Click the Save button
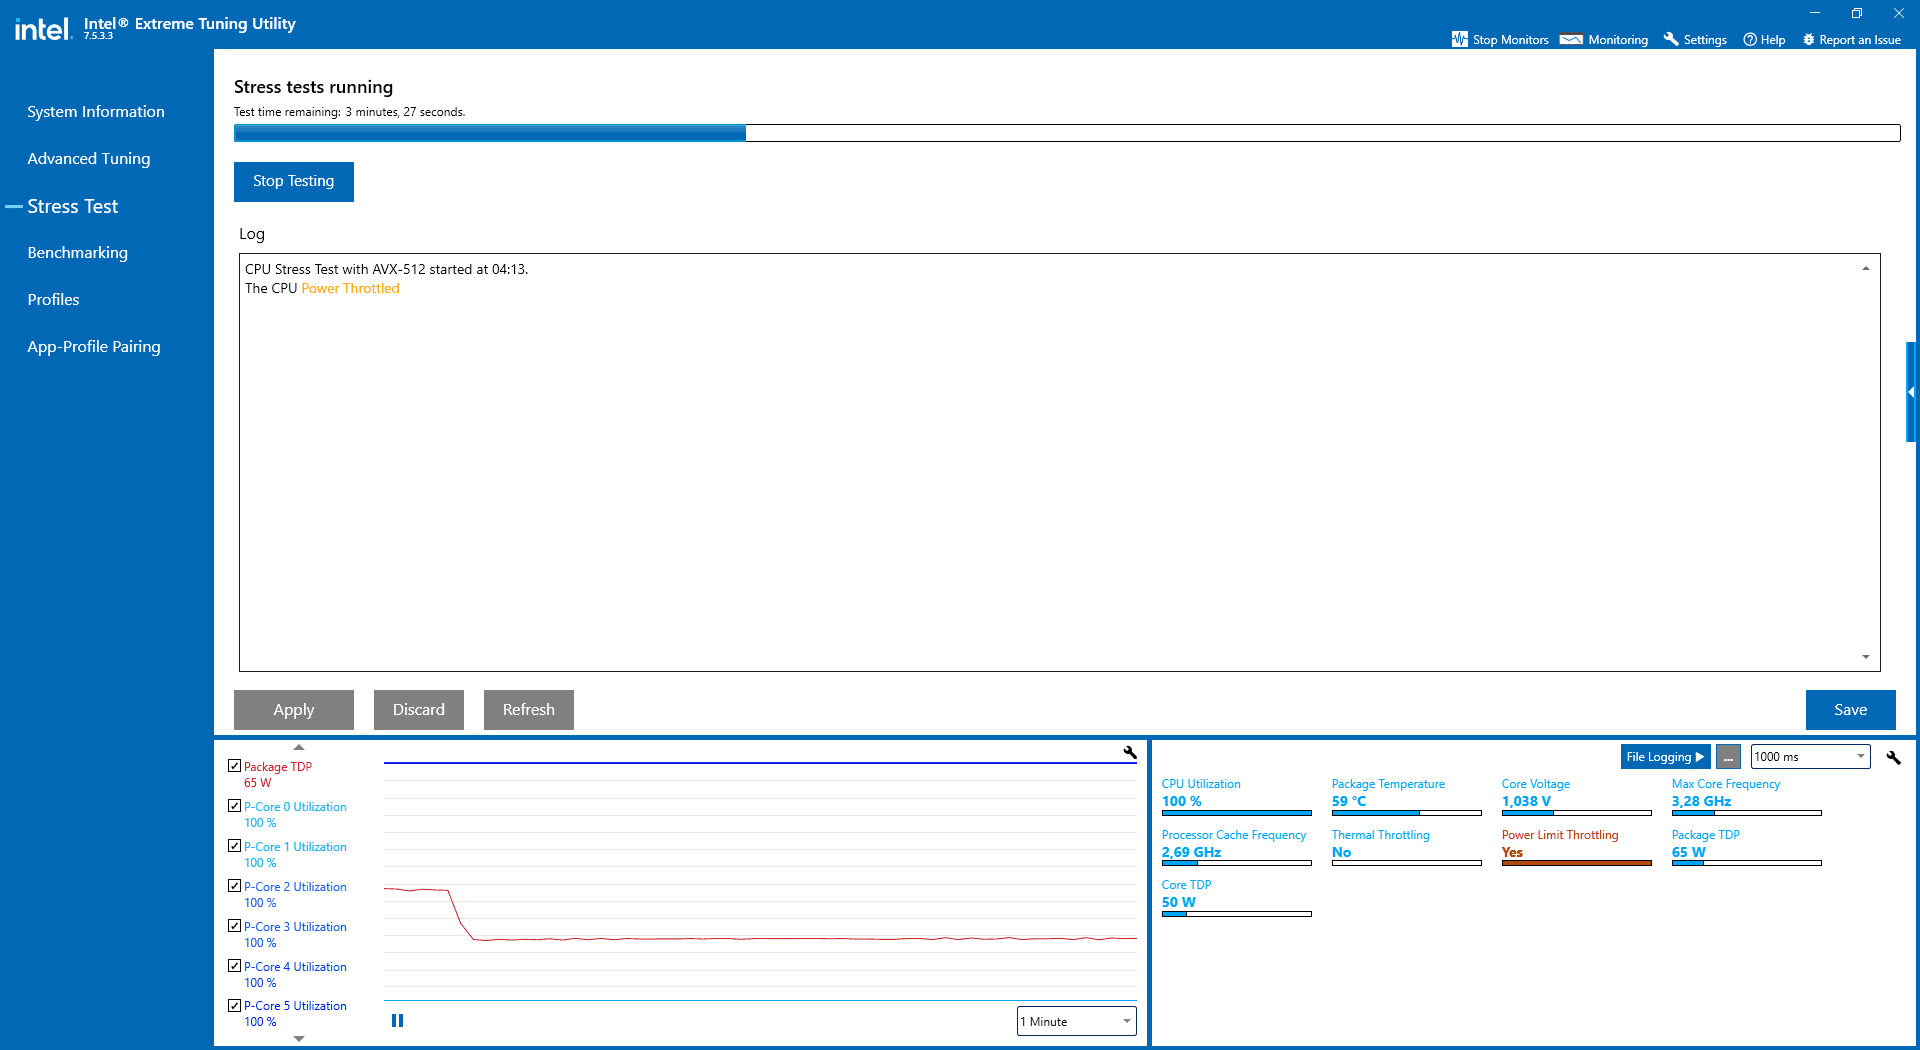Image resolution: width=1920 pixels, height=1050 pixels. click(1851, 709)
